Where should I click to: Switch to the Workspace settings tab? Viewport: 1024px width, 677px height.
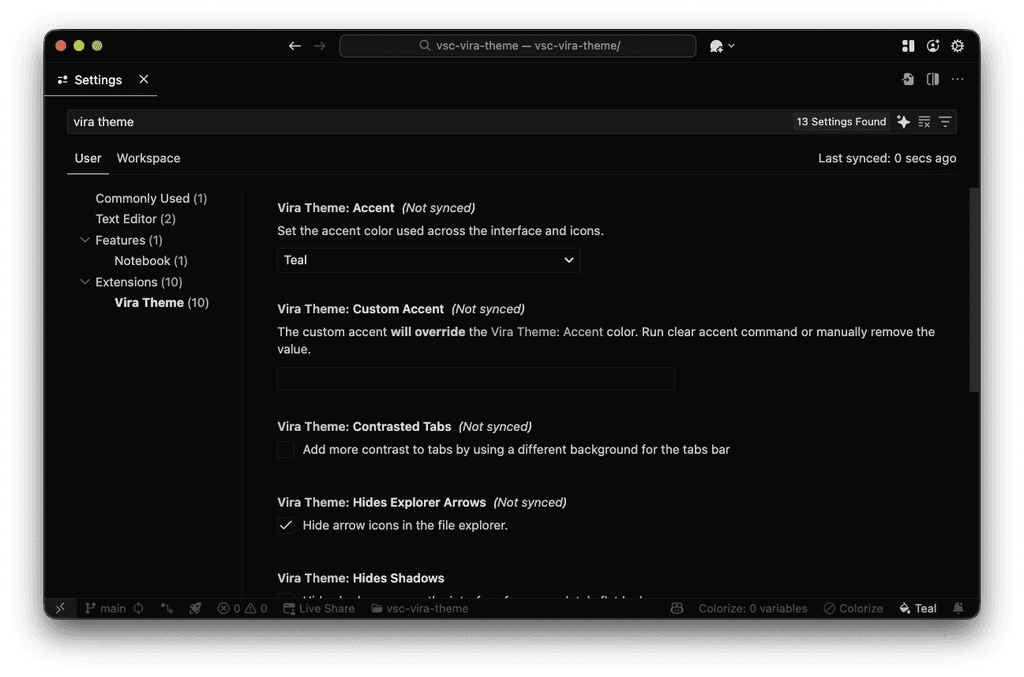pos(148,158)
